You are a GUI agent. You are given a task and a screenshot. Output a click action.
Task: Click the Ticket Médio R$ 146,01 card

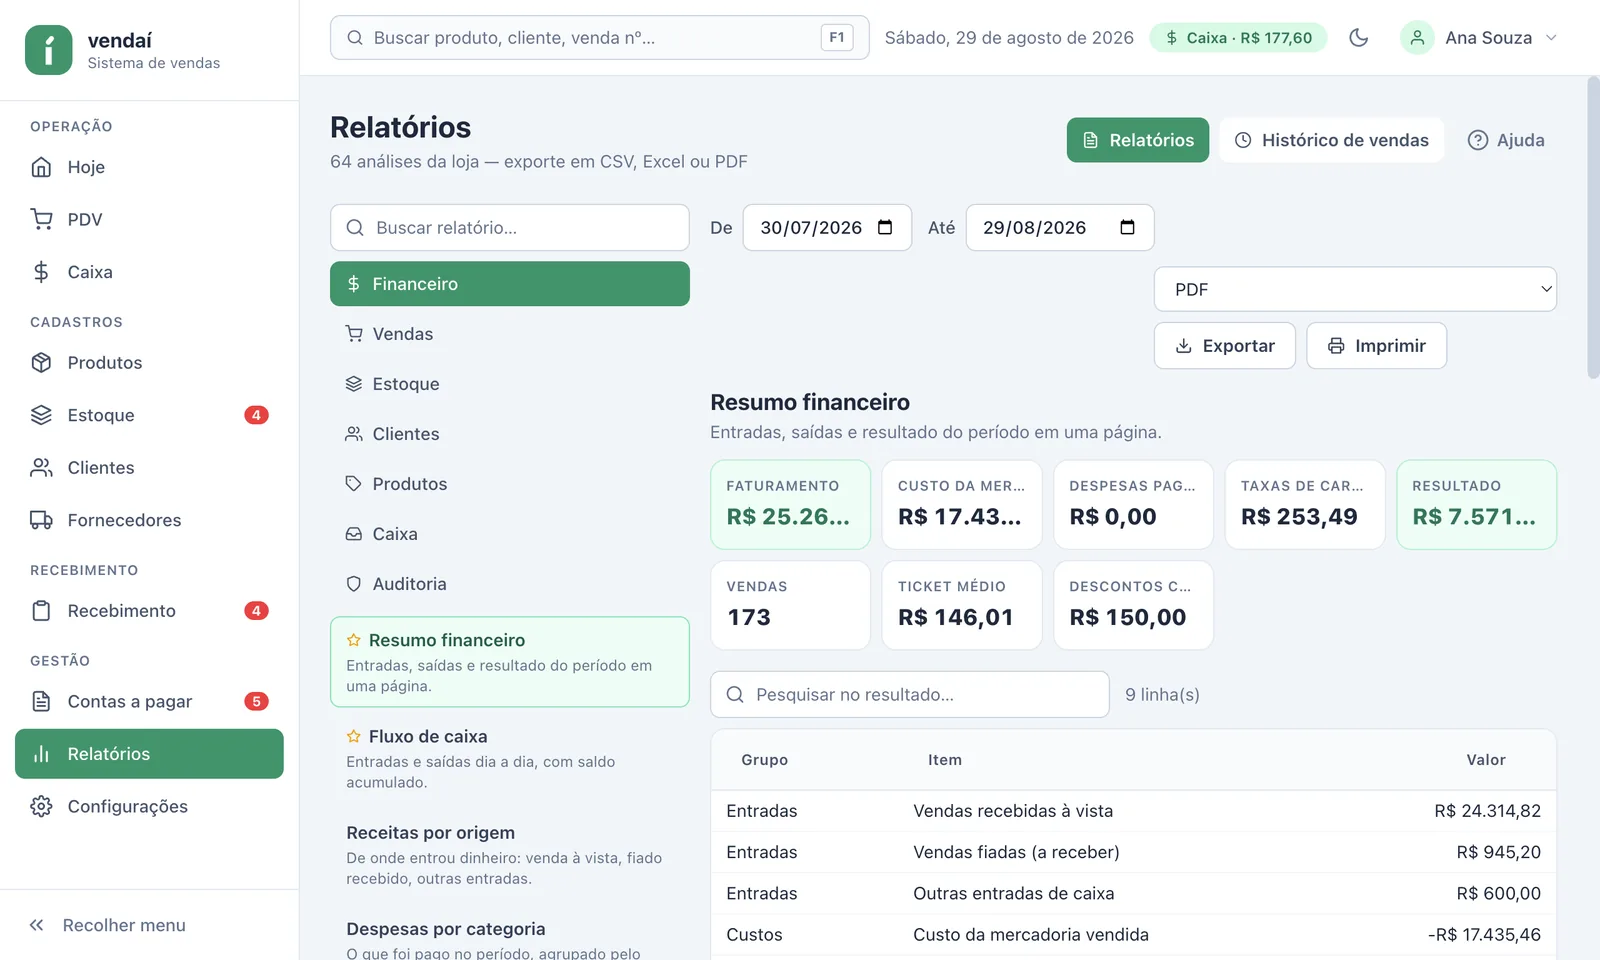pos(962,605)
